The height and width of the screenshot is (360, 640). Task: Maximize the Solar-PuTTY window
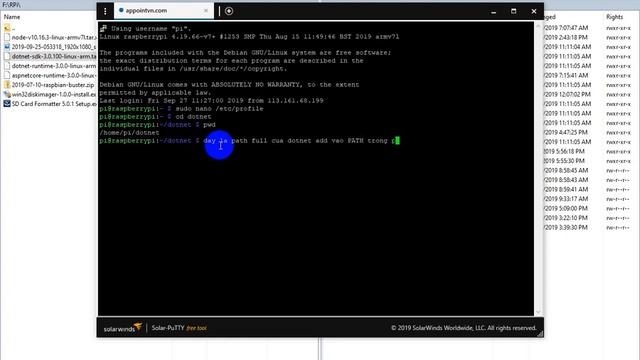tap(513, 11)
